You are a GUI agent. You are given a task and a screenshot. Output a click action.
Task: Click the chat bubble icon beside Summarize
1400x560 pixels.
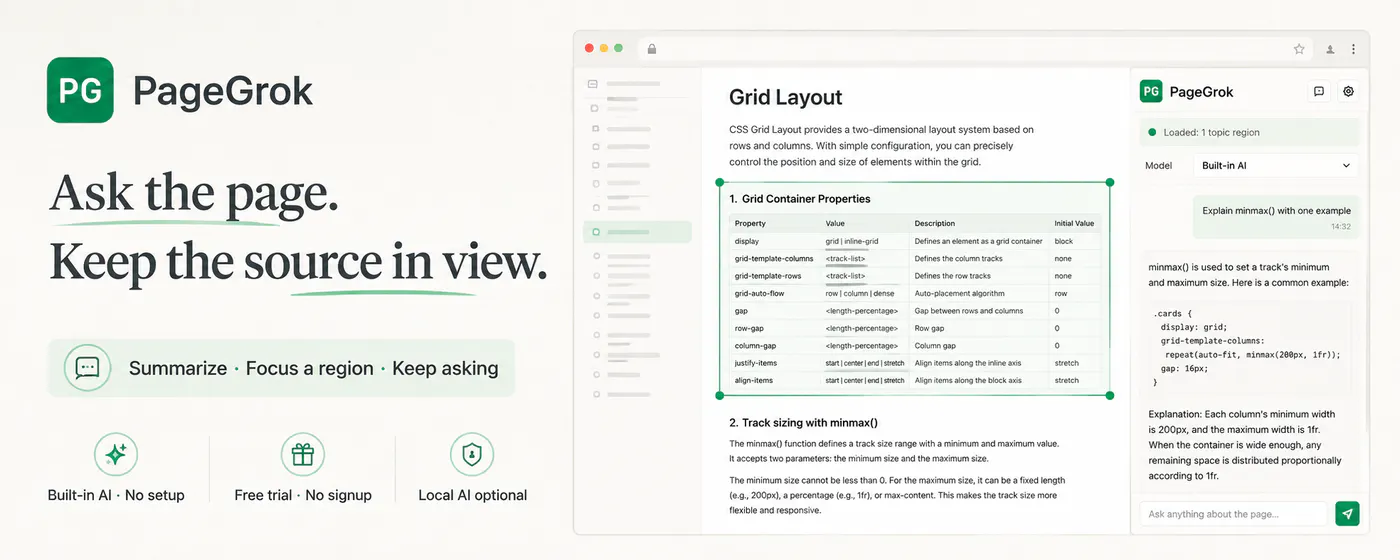[87, 367]
